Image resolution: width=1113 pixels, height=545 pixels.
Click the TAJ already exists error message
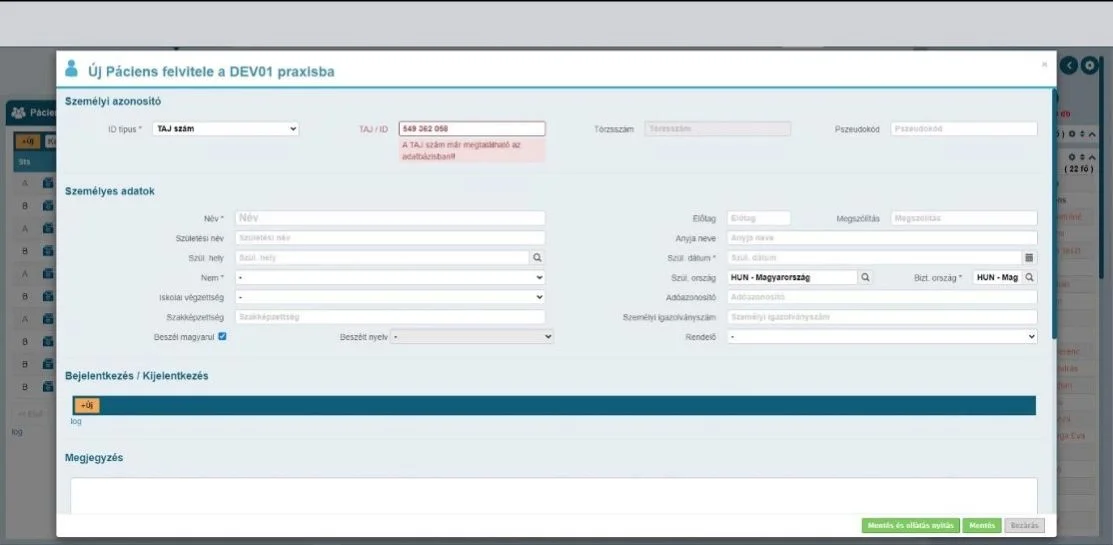click(472, 150)
